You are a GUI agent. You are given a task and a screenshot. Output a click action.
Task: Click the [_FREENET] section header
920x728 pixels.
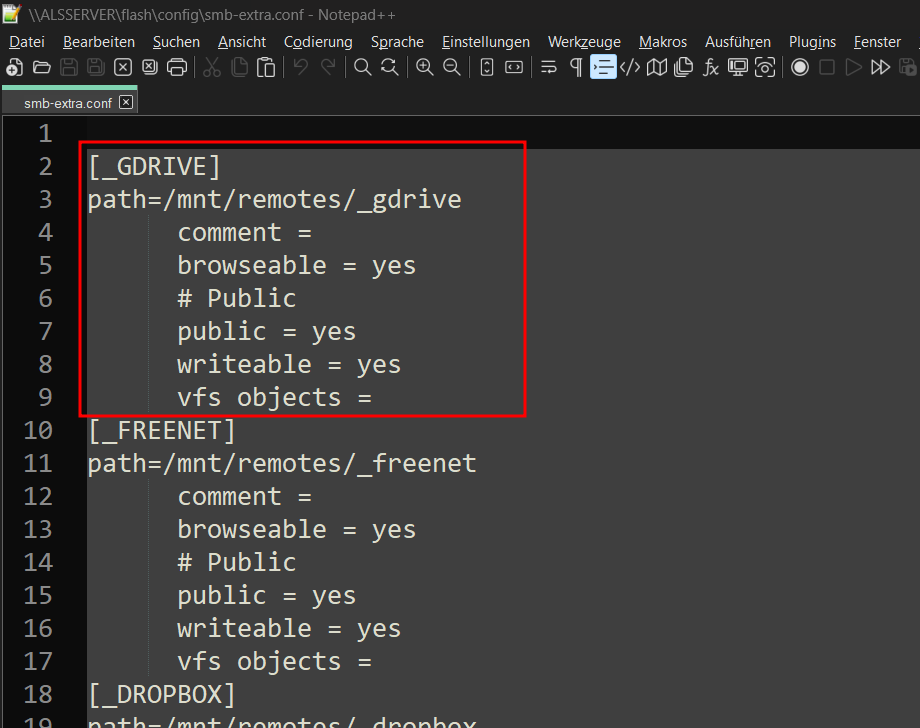point(161,431)
